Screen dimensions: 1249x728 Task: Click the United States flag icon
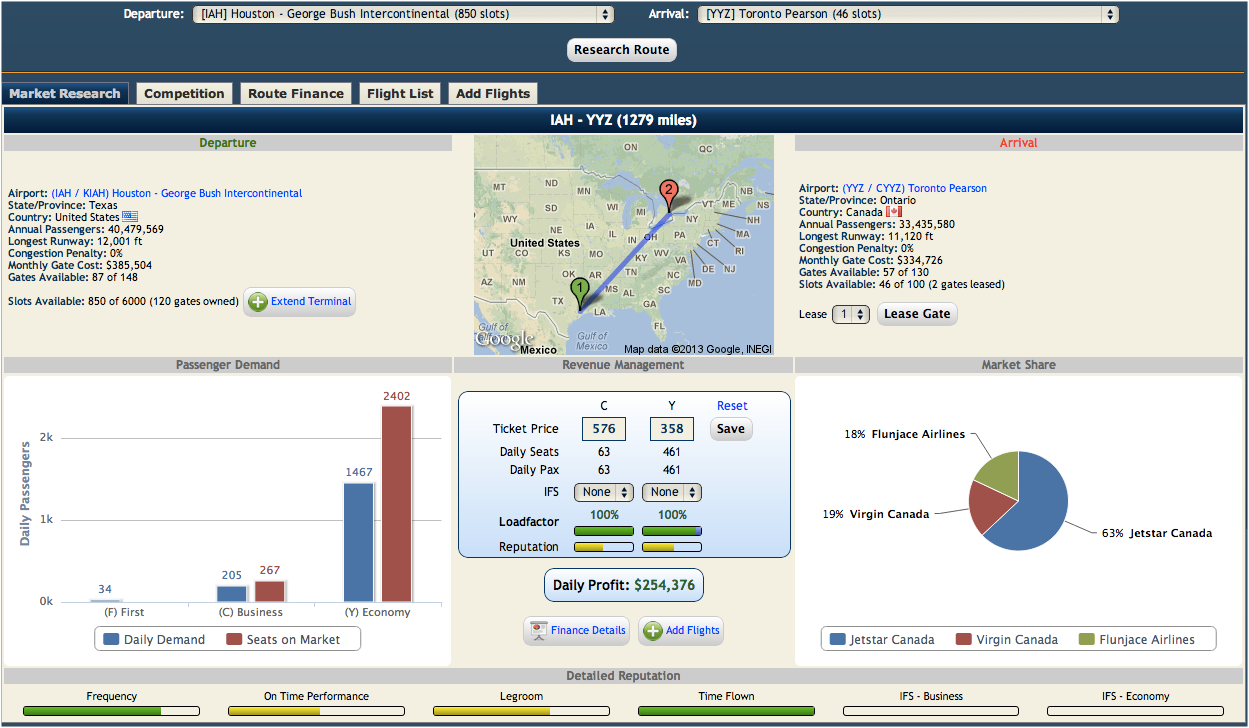[130, 217]
